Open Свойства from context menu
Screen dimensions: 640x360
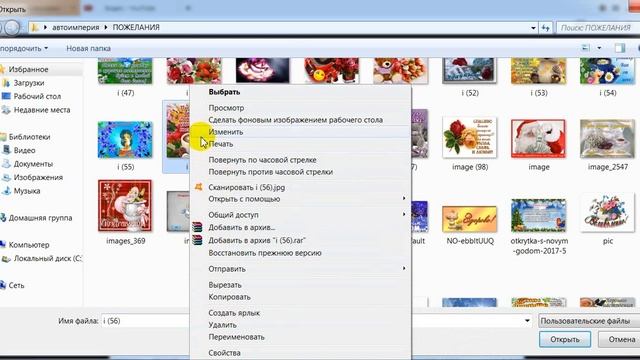(x=224, y=353)
